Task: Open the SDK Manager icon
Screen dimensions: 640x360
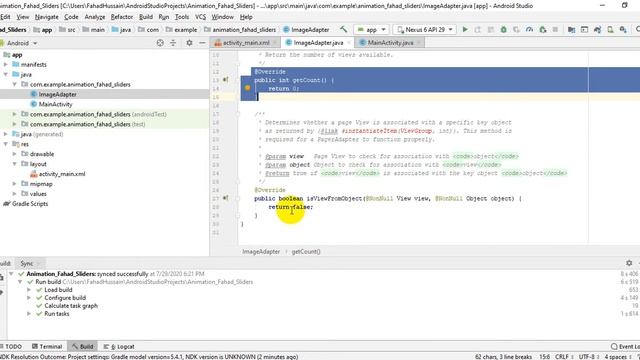Action: tap(623, 29)
